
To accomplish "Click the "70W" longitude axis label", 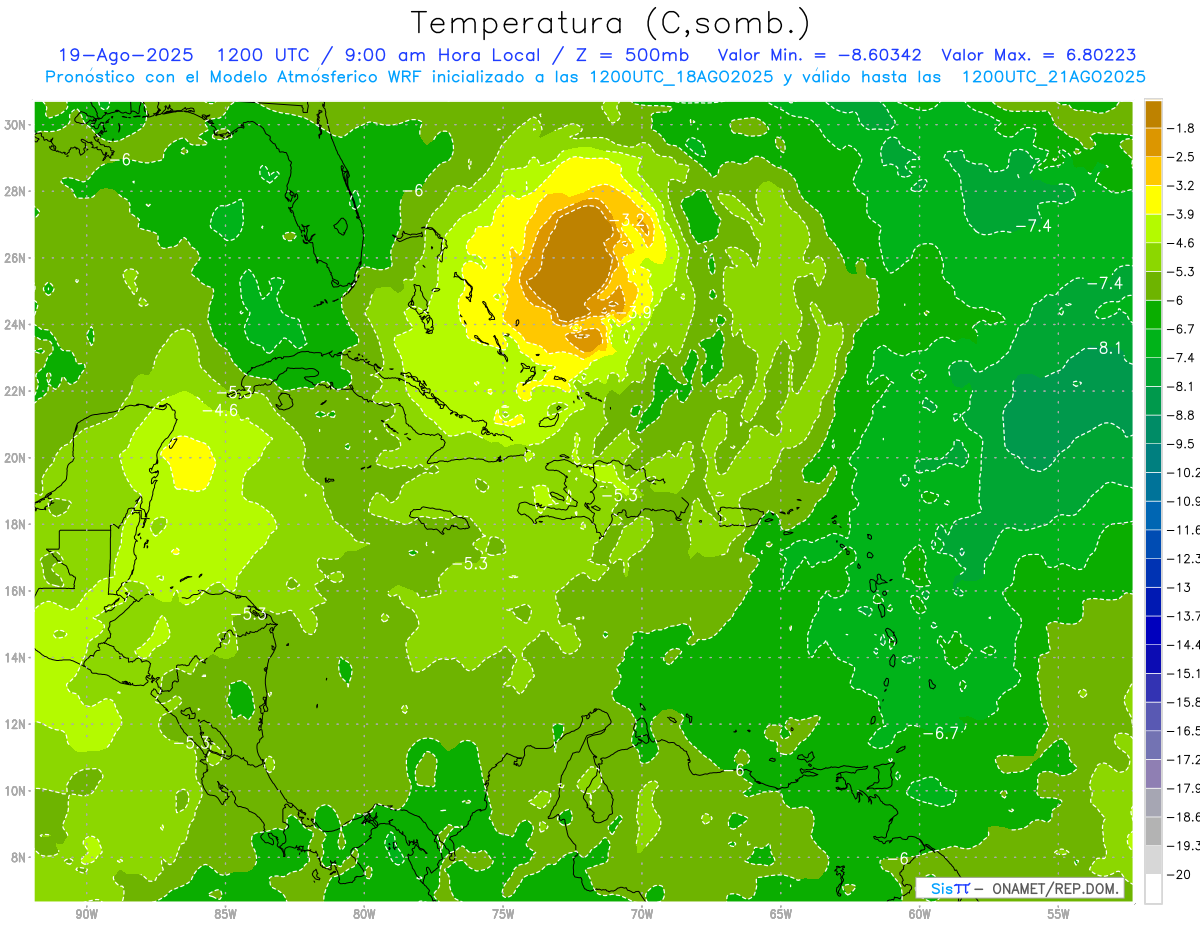I will pyautogui.click(x=642, y=914).
